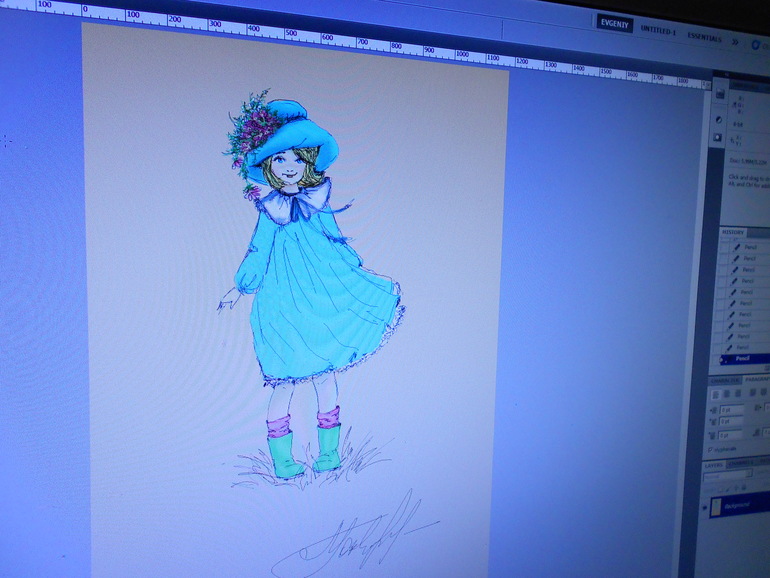The height and width of the screenshot is (578, 770).
Task: Click the indent left margin field
Action: [x=732, y=410]
